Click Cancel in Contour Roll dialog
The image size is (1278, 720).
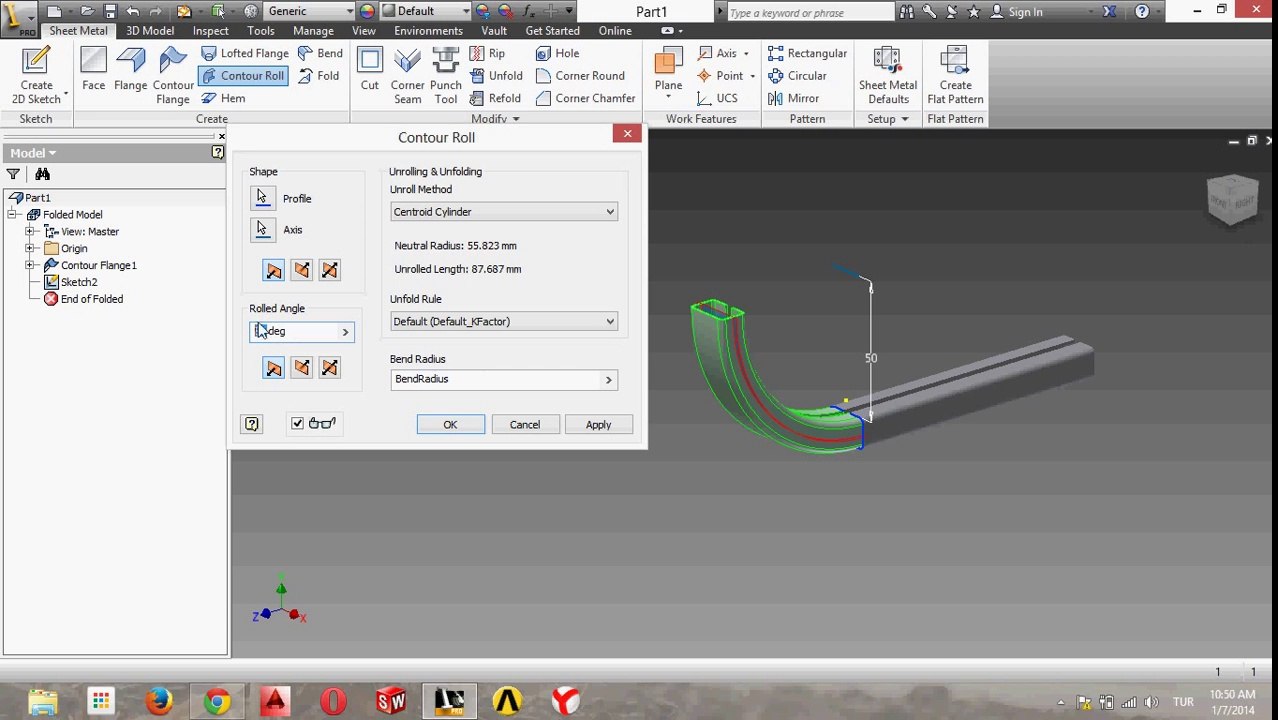click(524, 425)
